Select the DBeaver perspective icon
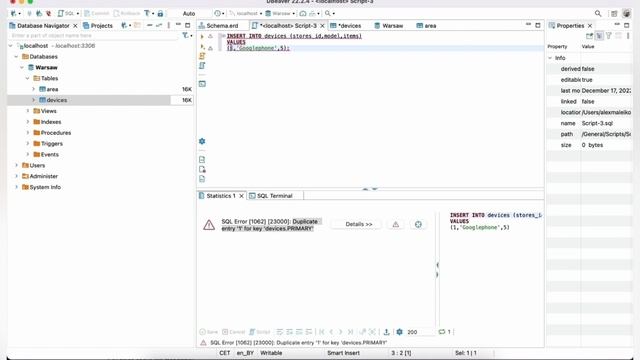This screenshot has width=640, height=360. tap(627, 13)
